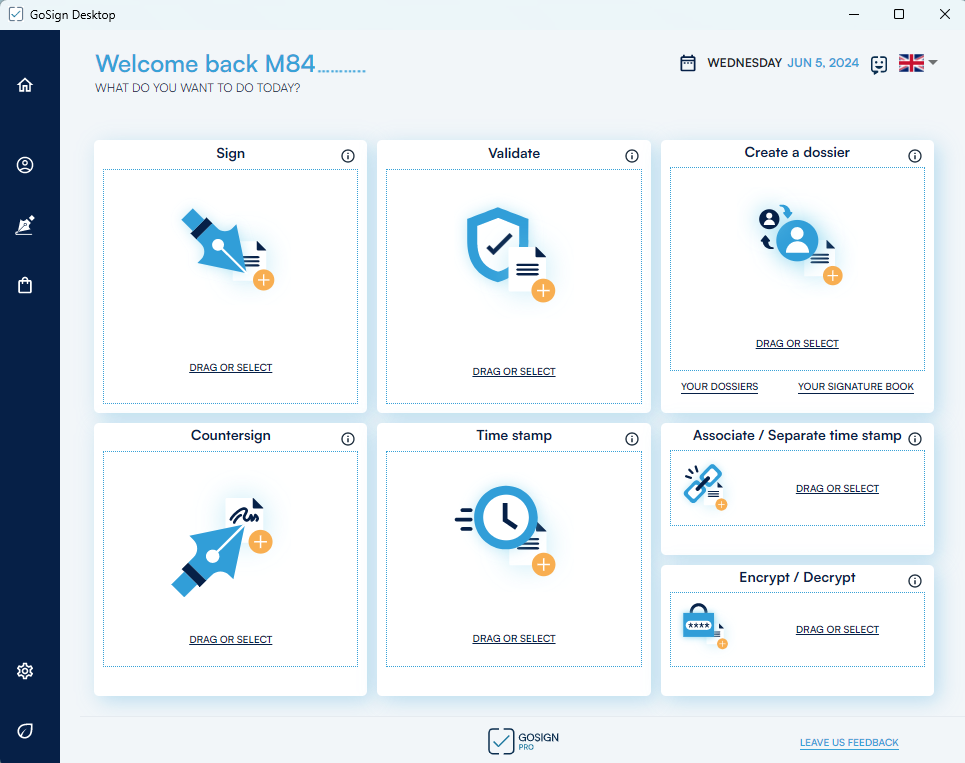Expand the language flag dropdown

pyautogui.click(x=918, y=63)
